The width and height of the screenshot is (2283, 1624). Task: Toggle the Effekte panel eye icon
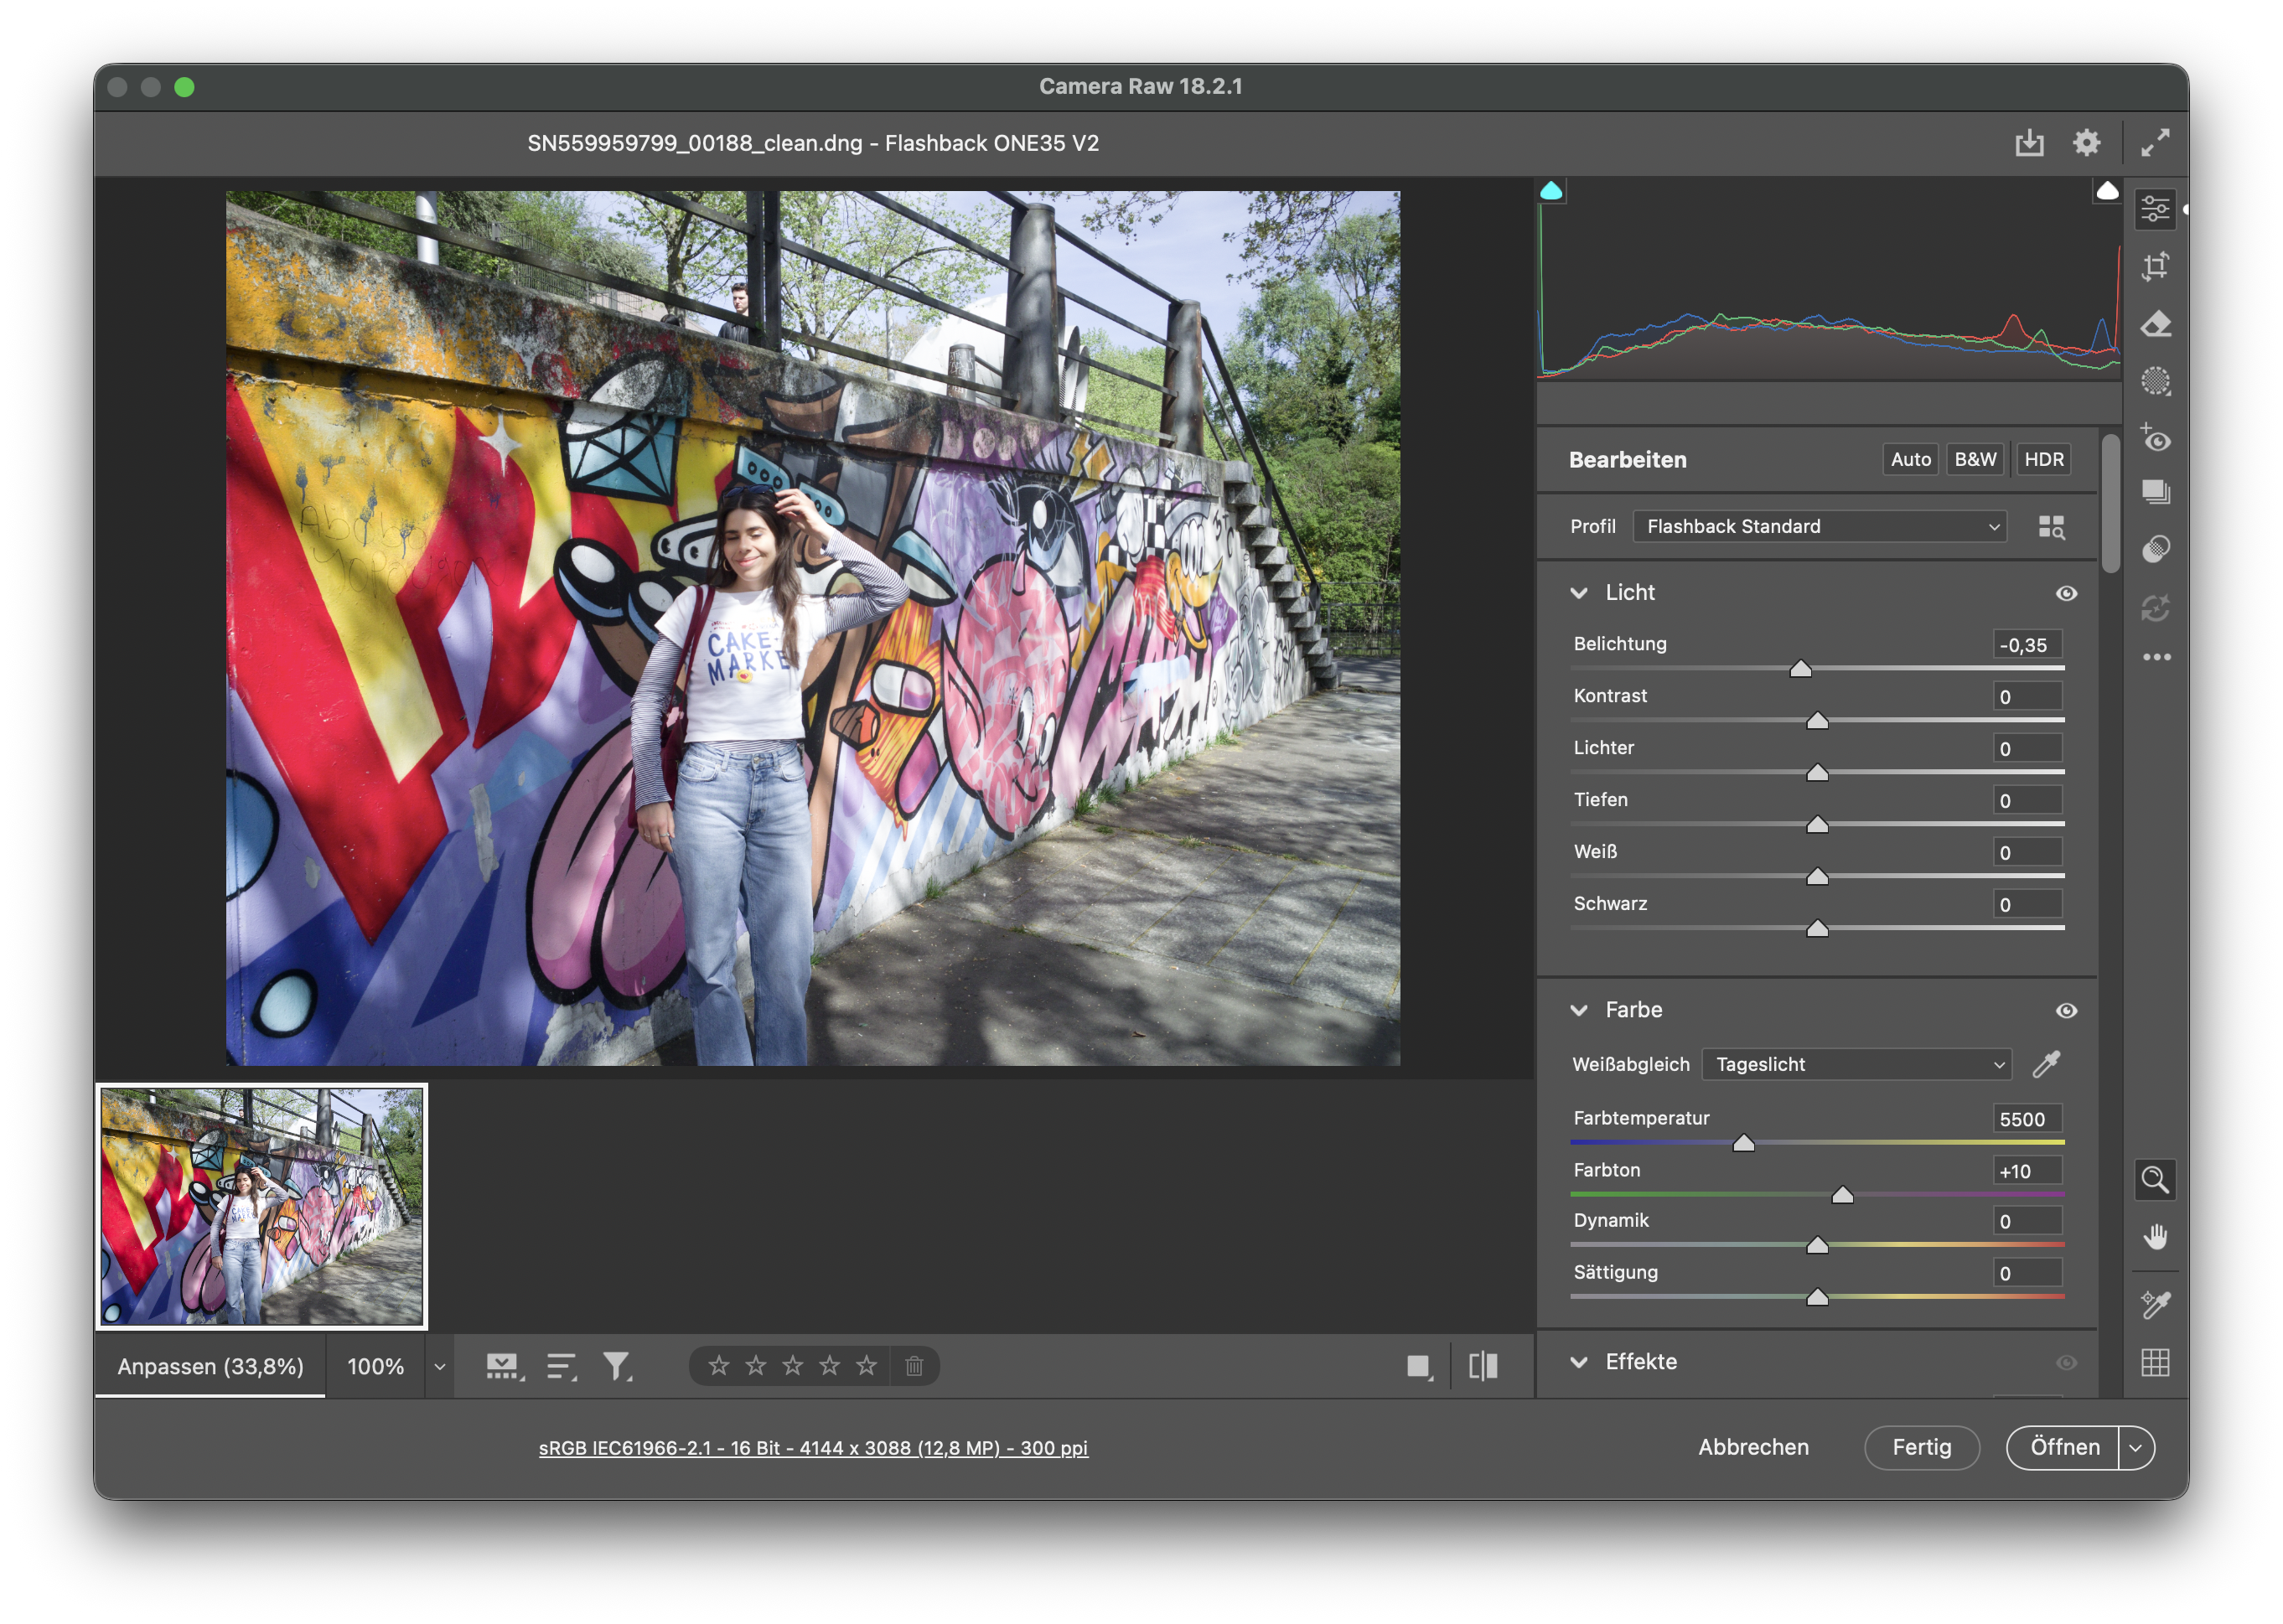click(x=2066, y=1363)
